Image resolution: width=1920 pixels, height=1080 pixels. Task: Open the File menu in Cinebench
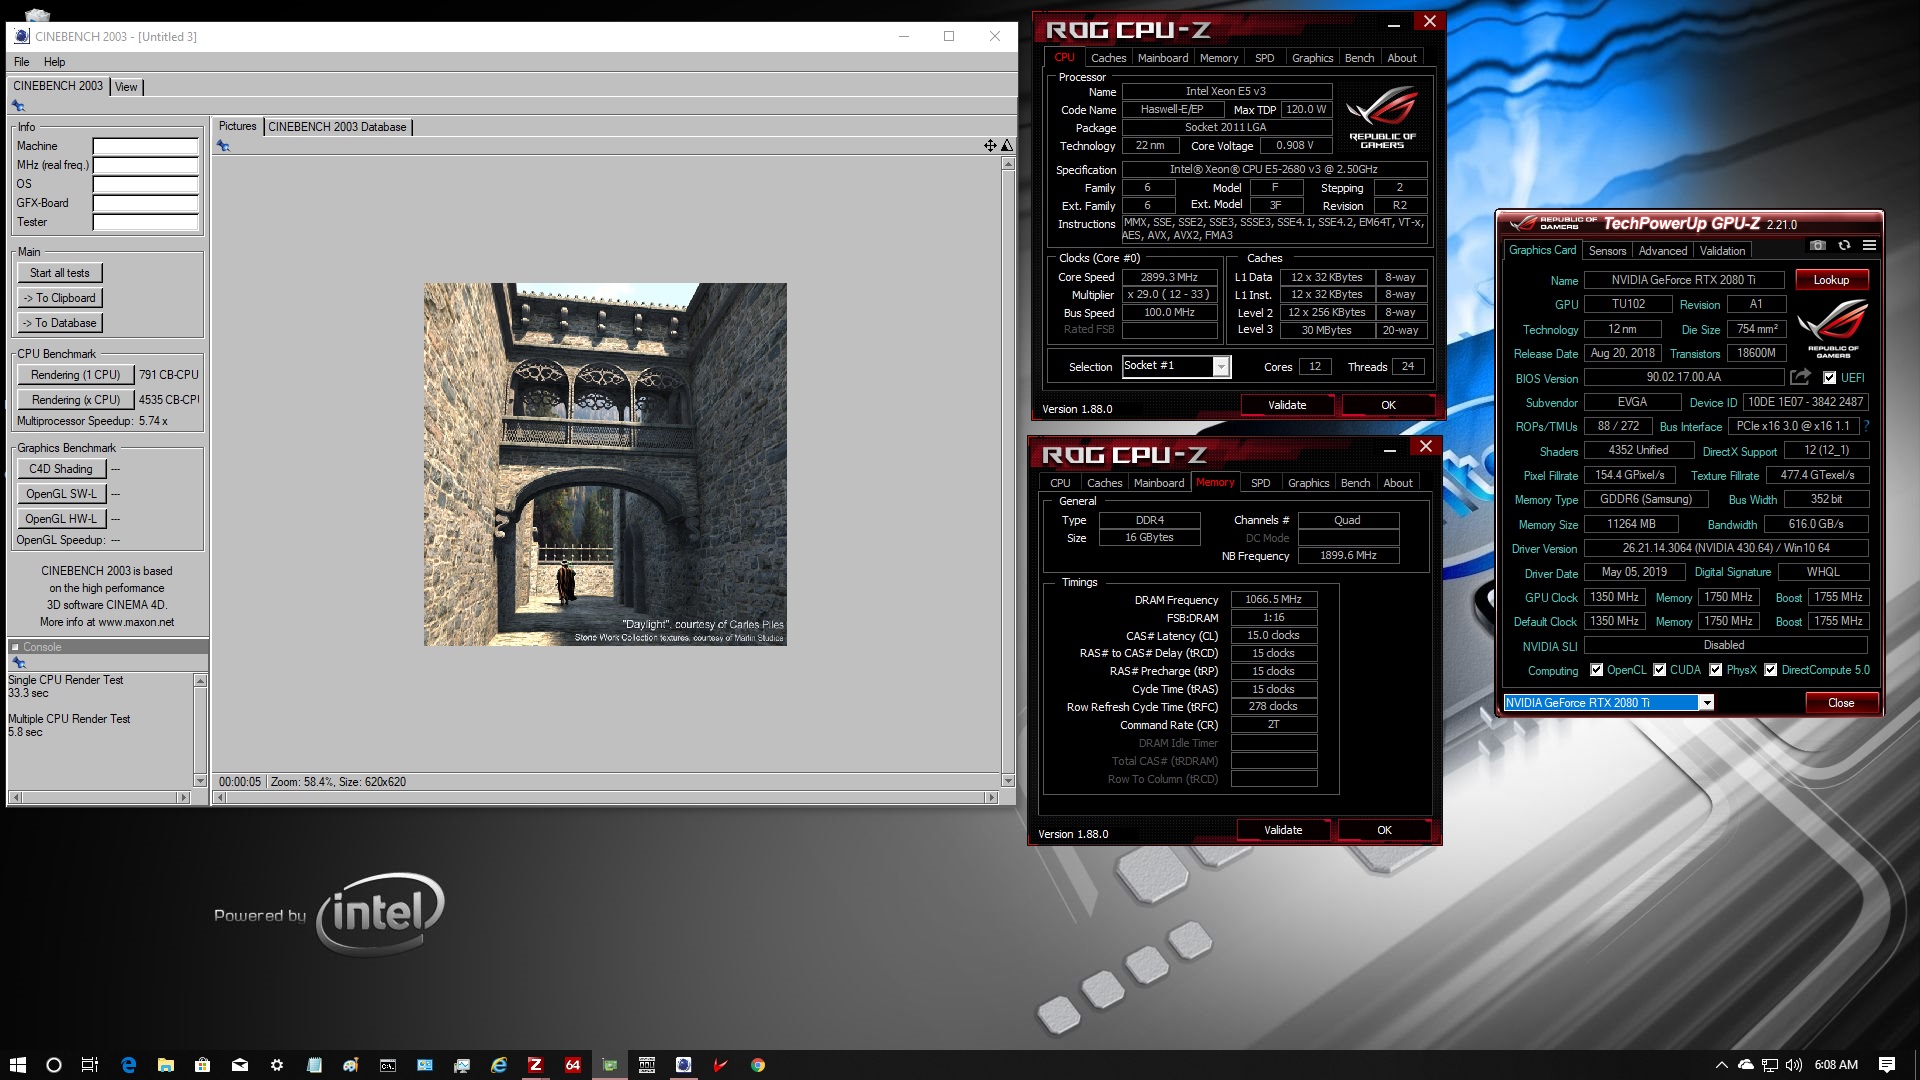point(21,62)
